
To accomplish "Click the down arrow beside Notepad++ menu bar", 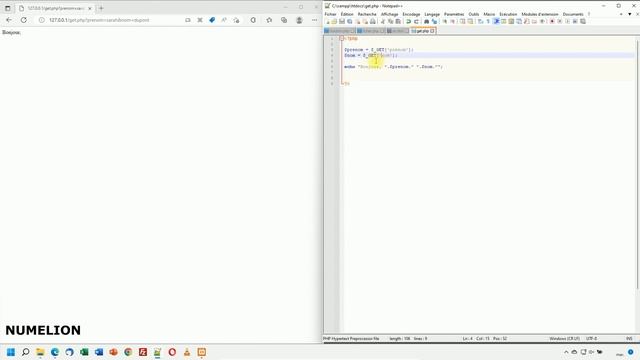I will pos(629,14).
